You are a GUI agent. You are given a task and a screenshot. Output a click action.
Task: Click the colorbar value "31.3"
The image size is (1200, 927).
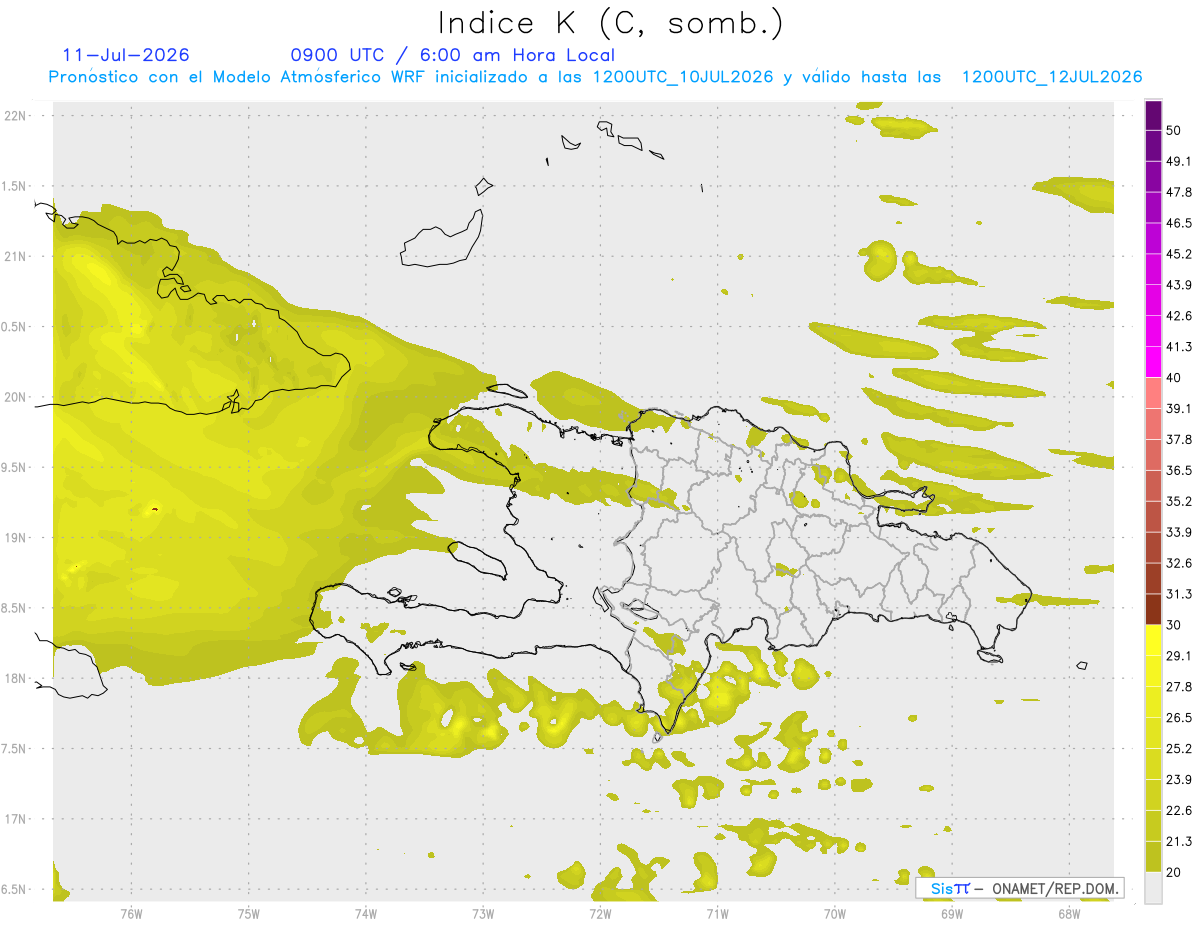[1179, 595]
